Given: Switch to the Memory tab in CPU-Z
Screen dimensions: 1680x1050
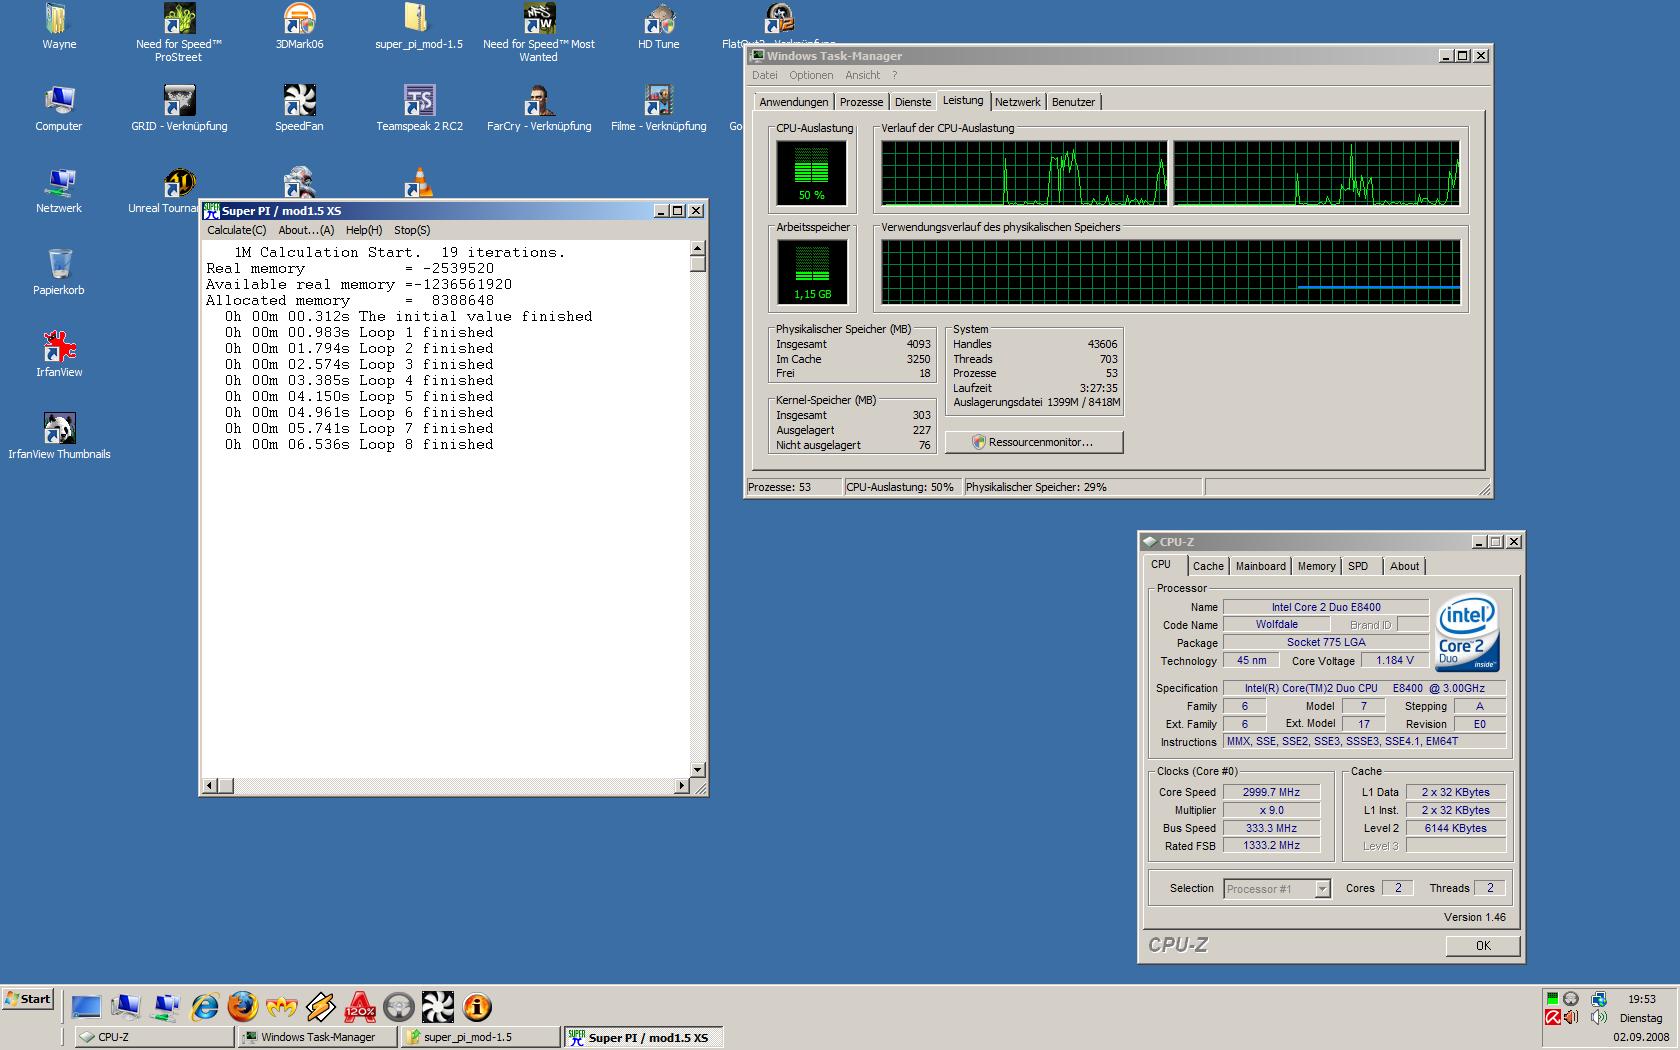Looking at the screenshot, I should tap(1316, 566).
